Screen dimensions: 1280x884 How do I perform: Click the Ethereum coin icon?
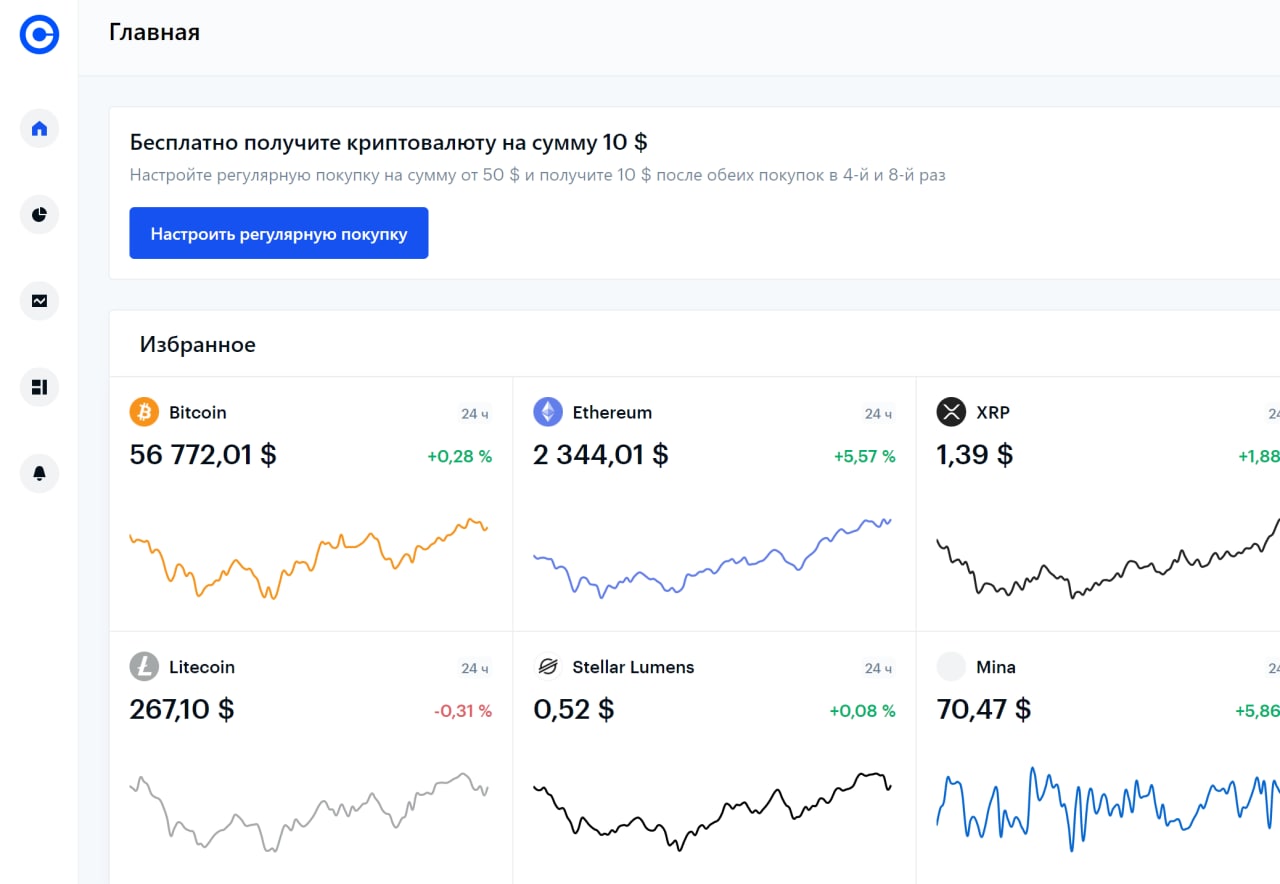[x=548, y=412]
